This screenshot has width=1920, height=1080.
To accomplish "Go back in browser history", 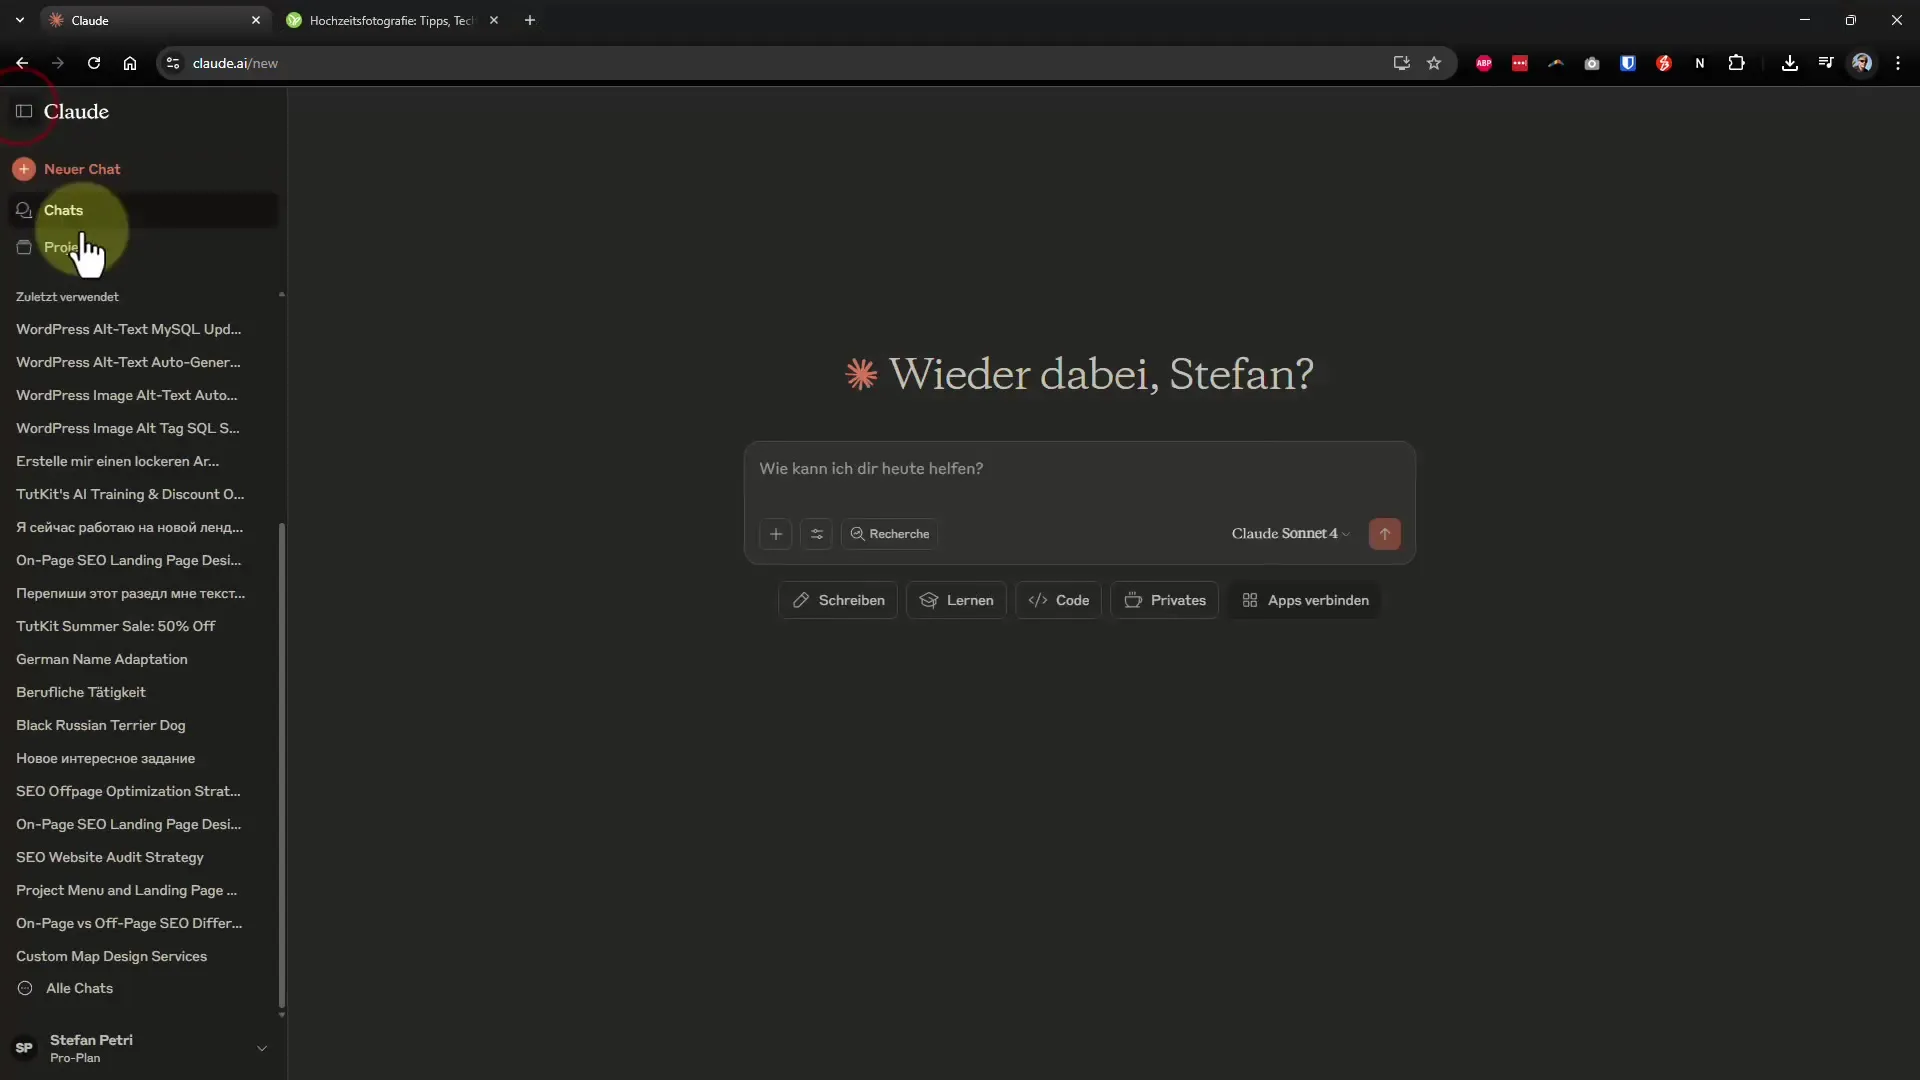I will [x=22, y=63].
